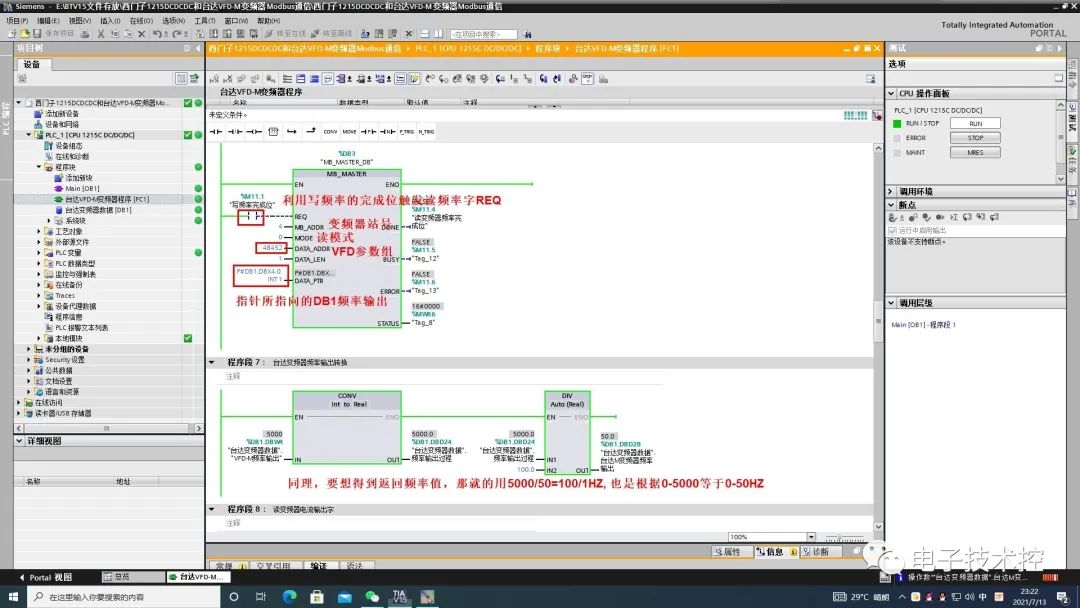Open the 在线(O) menu
Screen dimensions: 1080x608
(142, 21)
